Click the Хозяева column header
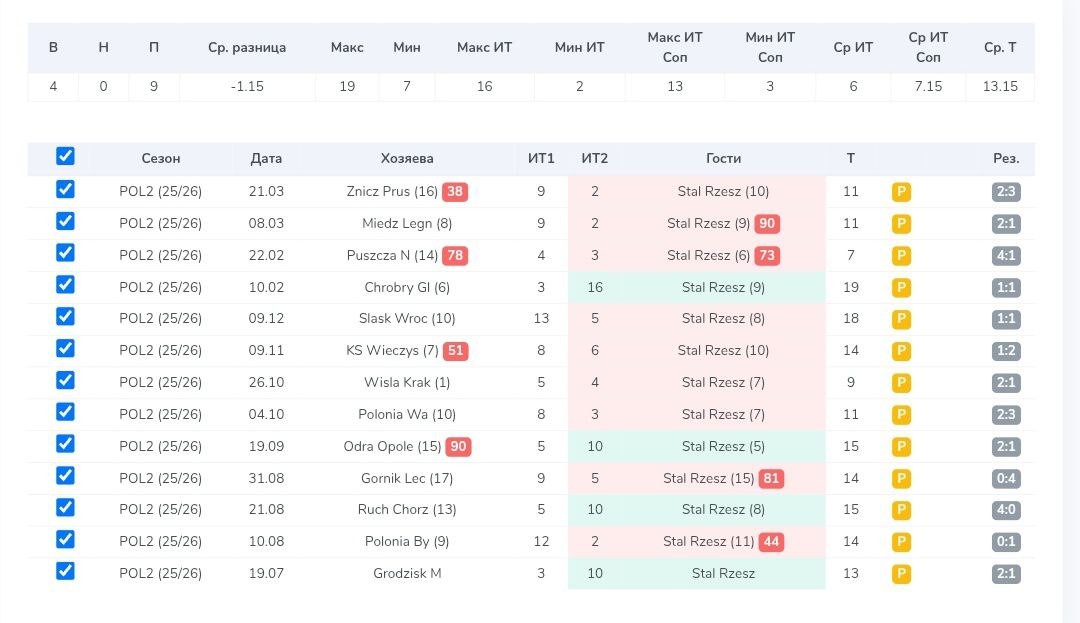Image resolution: width=1080 pixels, height=623 pixels. 407,158
